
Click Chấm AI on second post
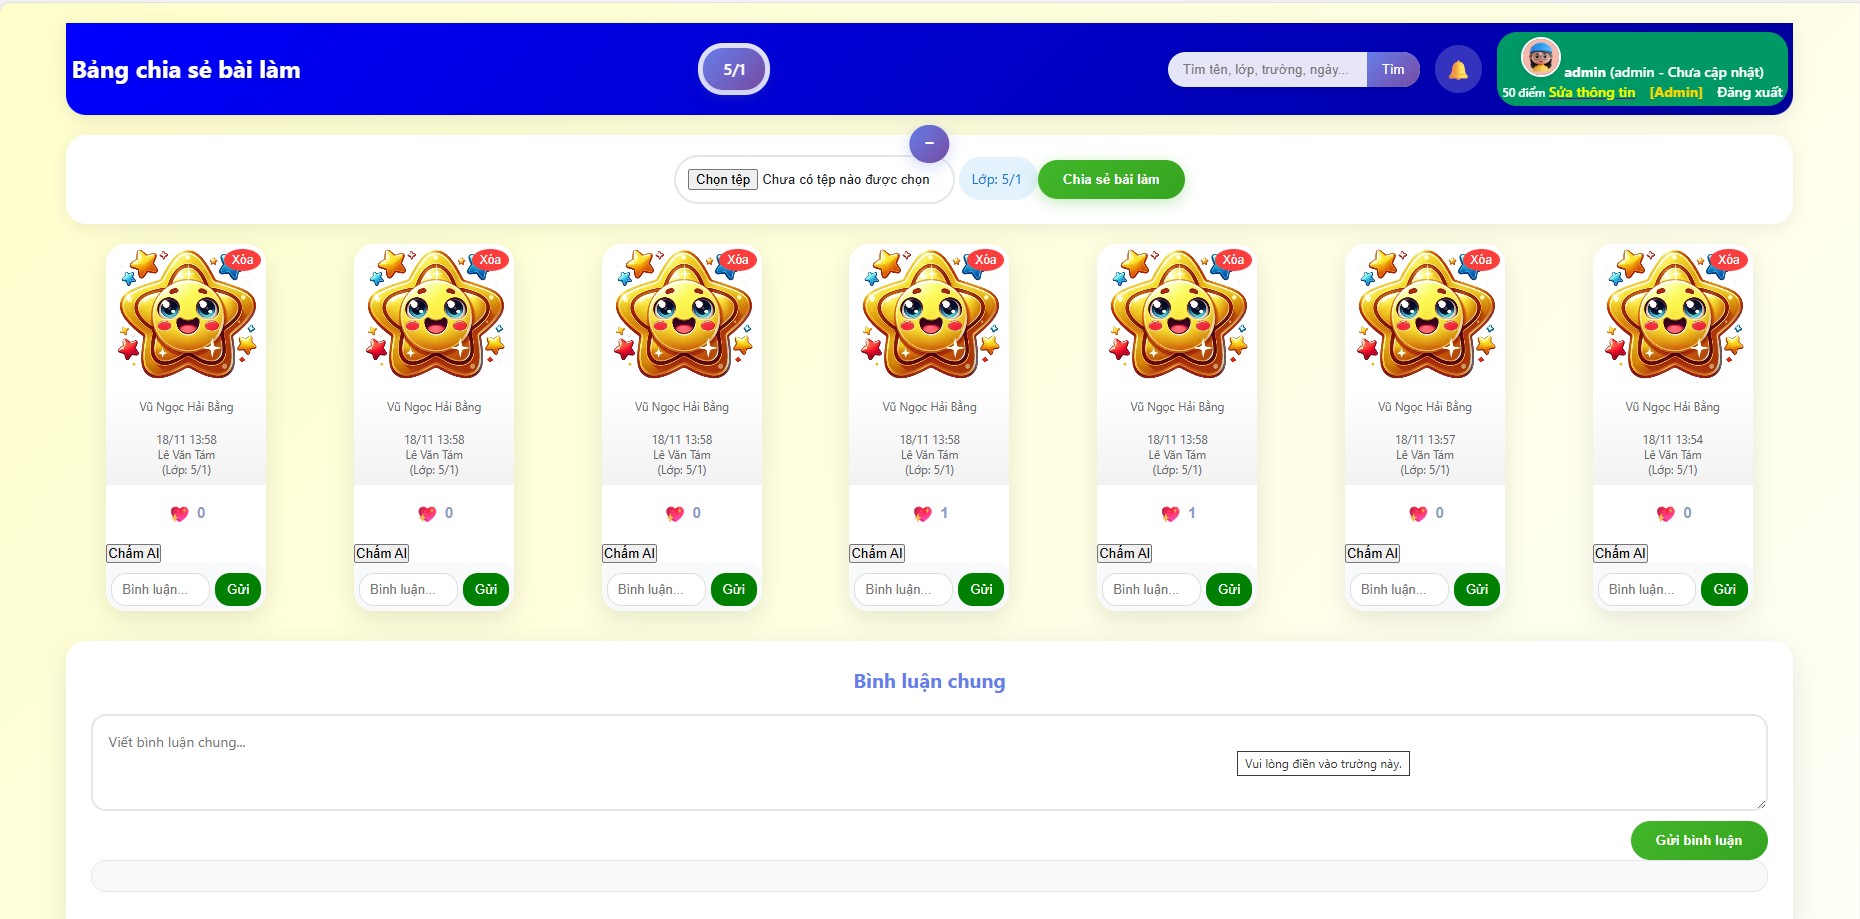[x=382, y=553]
